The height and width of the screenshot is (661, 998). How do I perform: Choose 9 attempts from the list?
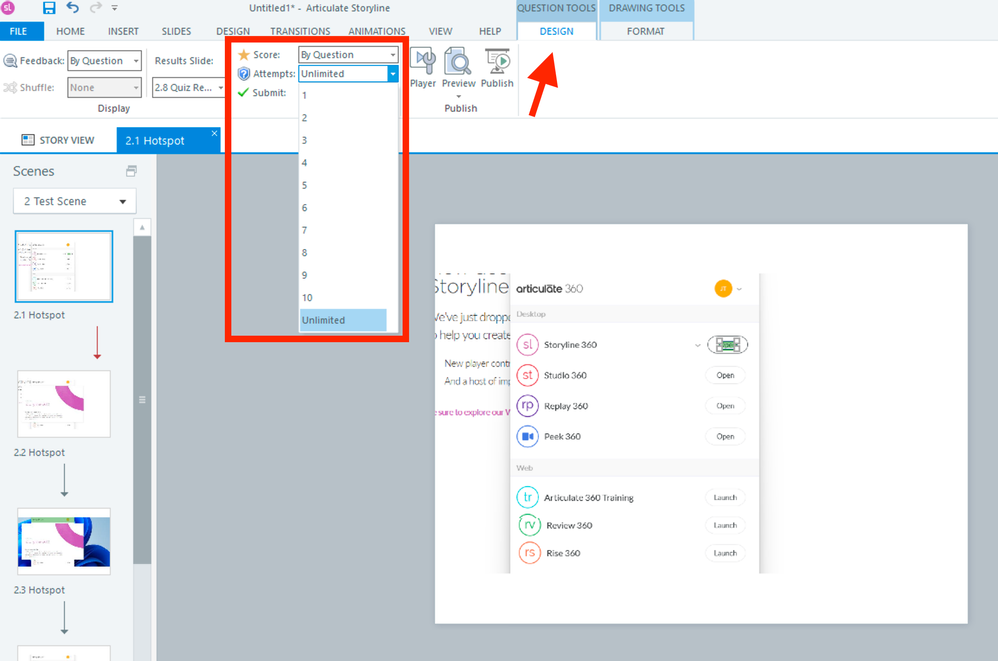click(x=343, y=275)
